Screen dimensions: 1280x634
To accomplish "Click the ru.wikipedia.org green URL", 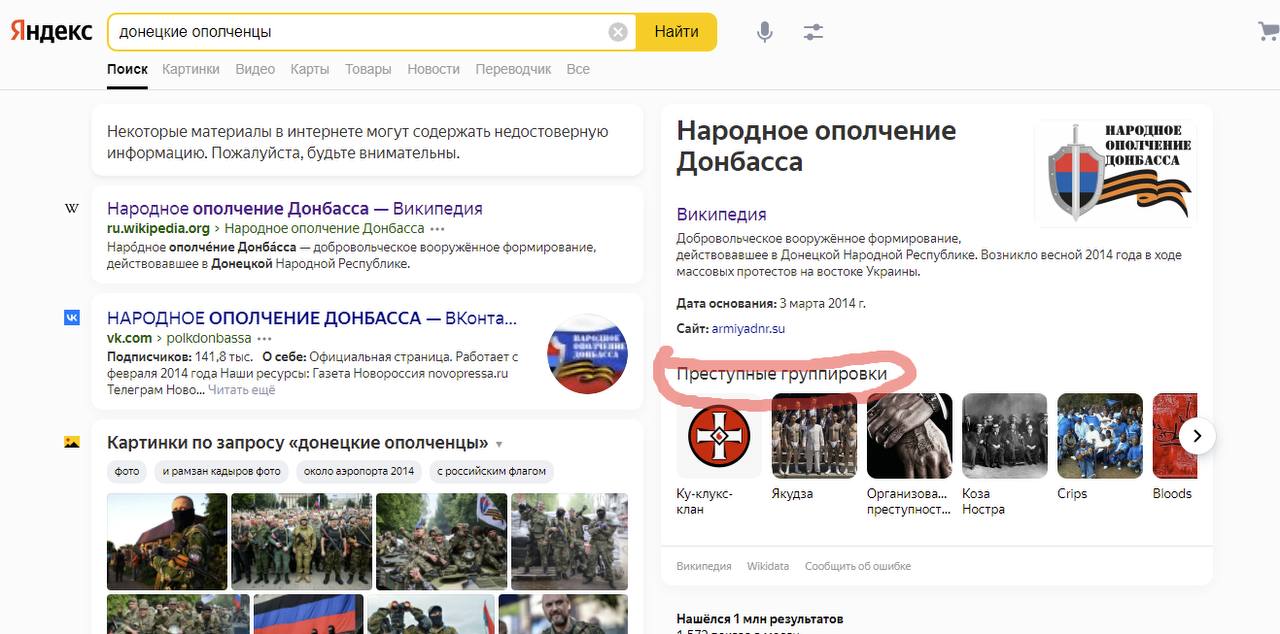I will coord(157,229).
